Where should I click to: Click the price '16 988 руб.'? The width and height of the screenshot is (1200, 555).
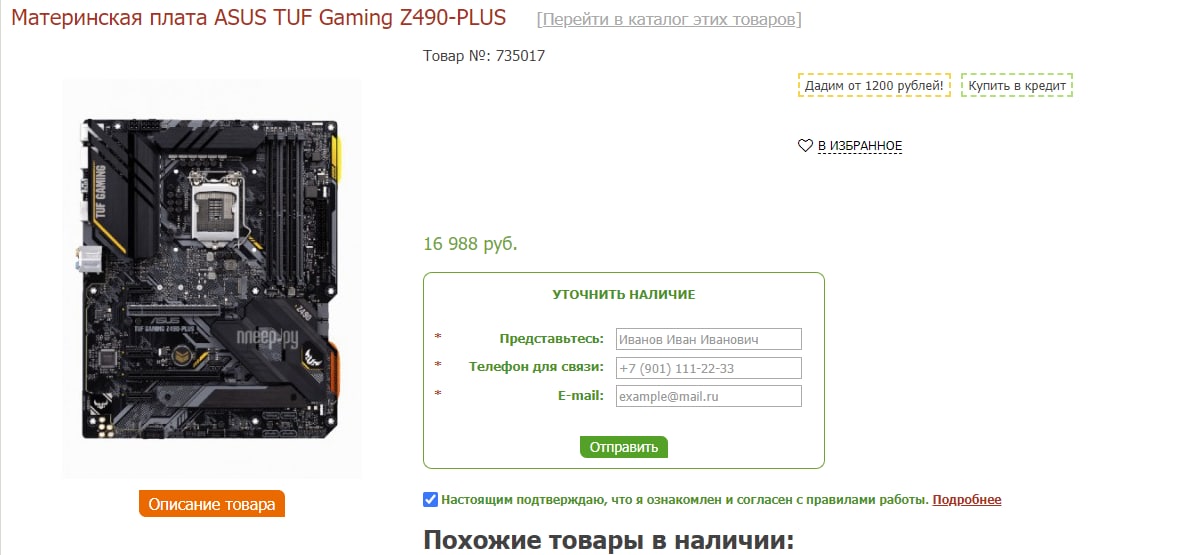pos(471,244)
